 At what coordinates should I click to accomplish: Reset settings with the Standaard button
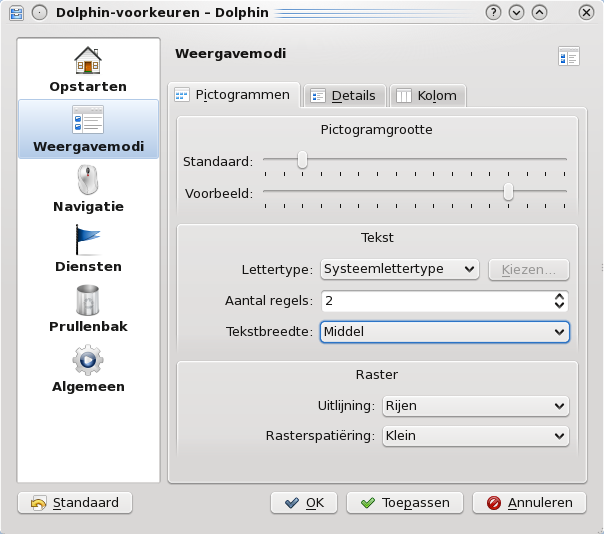[75, 503]
